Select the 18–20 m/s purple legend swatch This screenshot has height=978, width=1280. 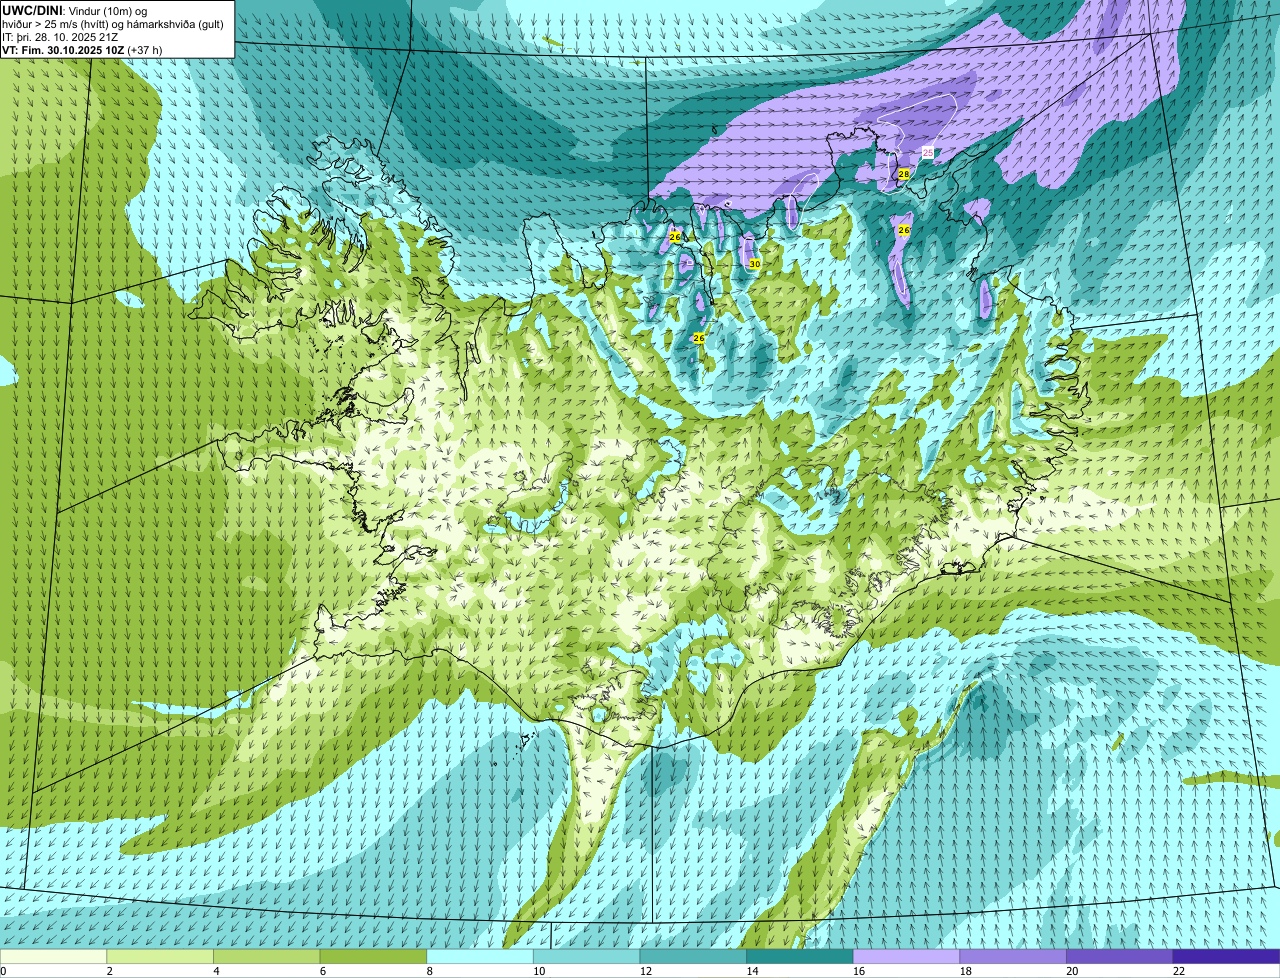point(1012,956)
